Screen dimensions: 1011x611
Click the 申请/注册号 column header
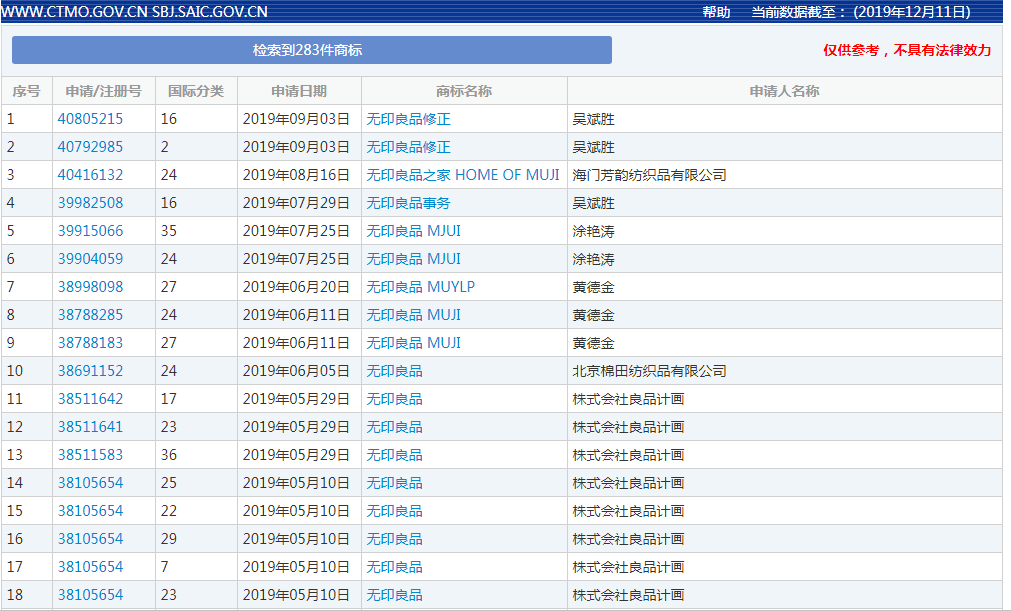point(104,91)
